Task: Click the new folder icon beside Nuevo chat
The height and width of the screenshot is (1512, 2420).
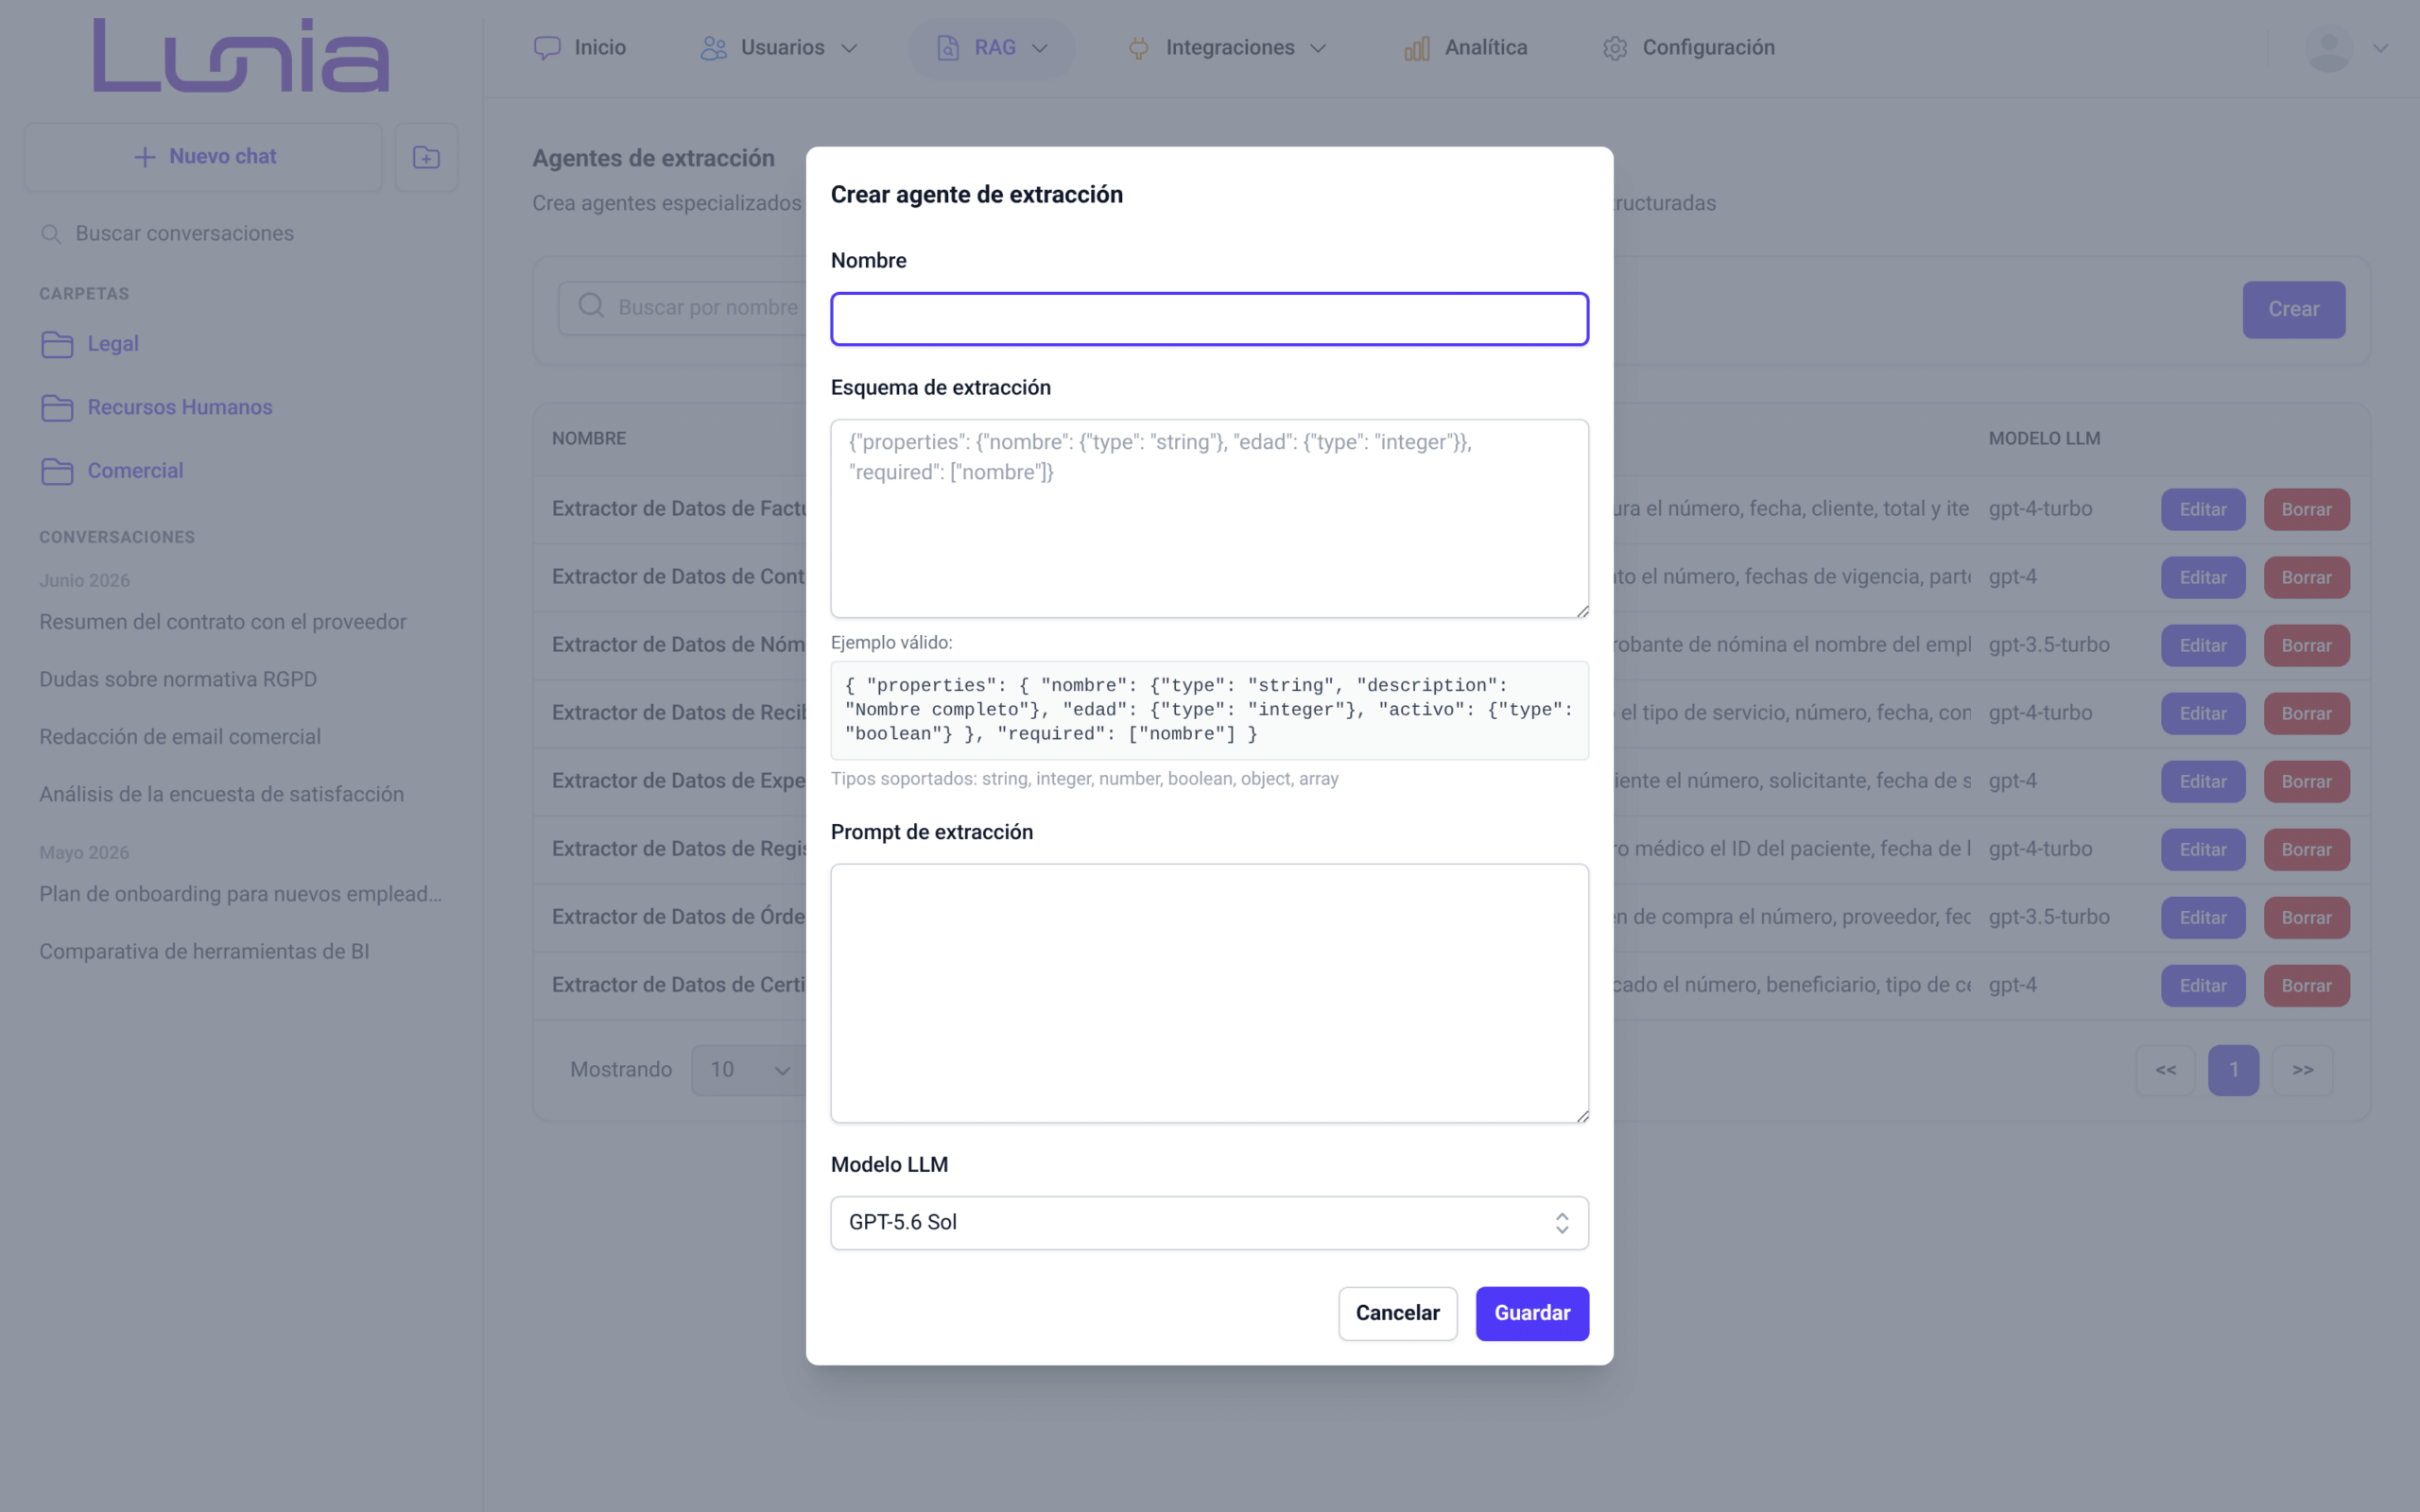Action: click(x=426, y=157)
